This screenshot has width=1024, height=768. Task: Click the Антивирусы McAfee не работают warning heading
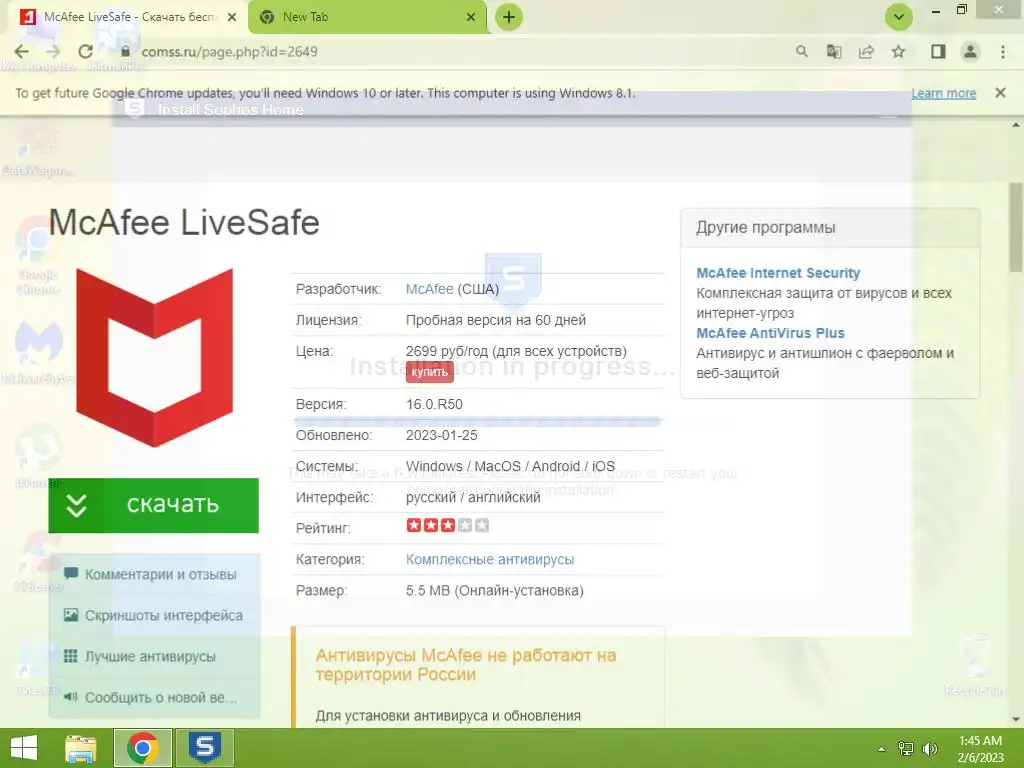pos(466,665)
